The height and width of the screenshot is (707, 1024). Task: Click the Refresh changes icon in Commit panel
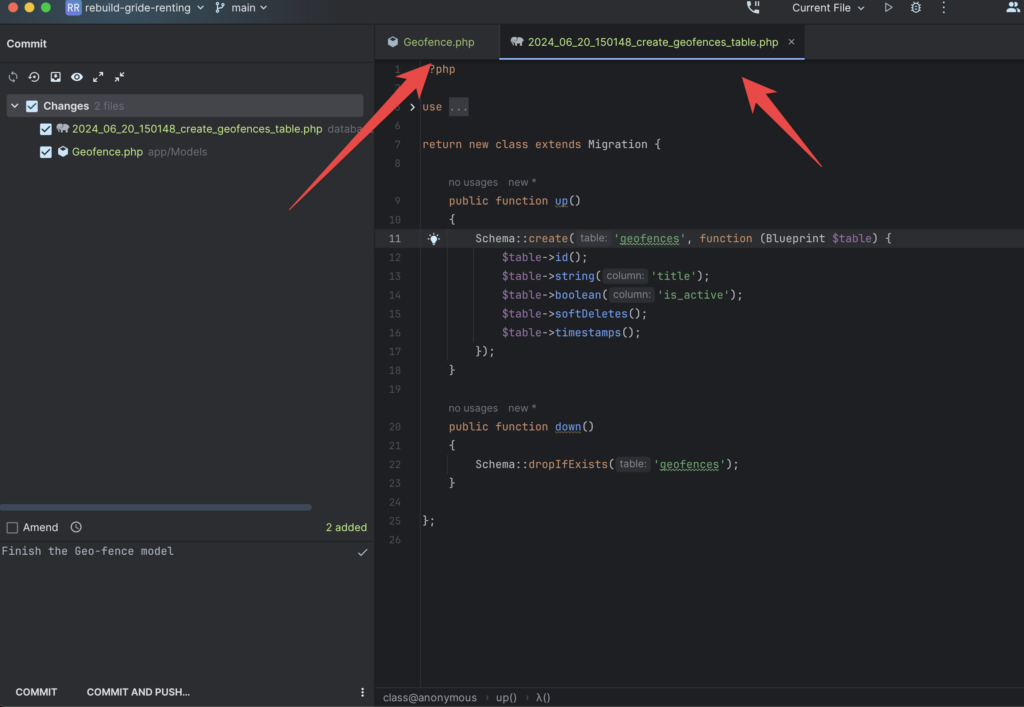[13, 77]
